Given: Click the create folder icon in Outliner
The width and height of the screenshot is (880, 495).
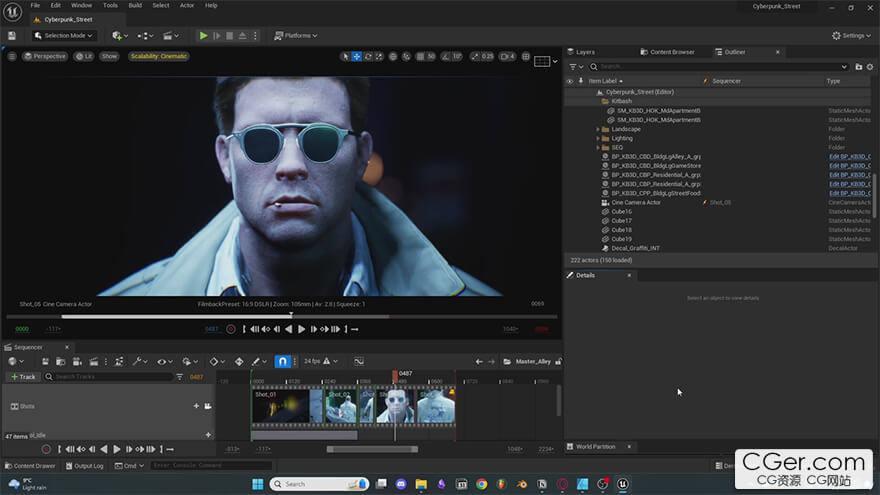Looking at the screenshot, I should (x=858, y=67).
